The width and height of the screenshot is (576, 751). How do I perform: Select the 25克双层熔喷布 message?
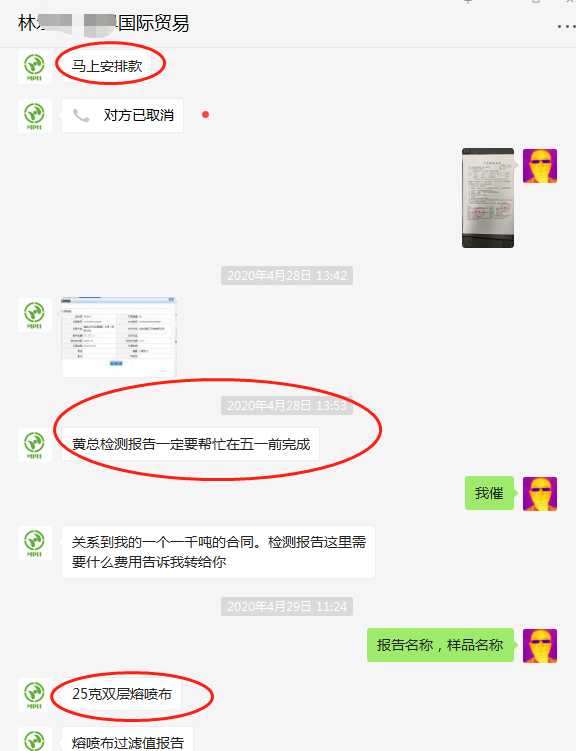122,694
